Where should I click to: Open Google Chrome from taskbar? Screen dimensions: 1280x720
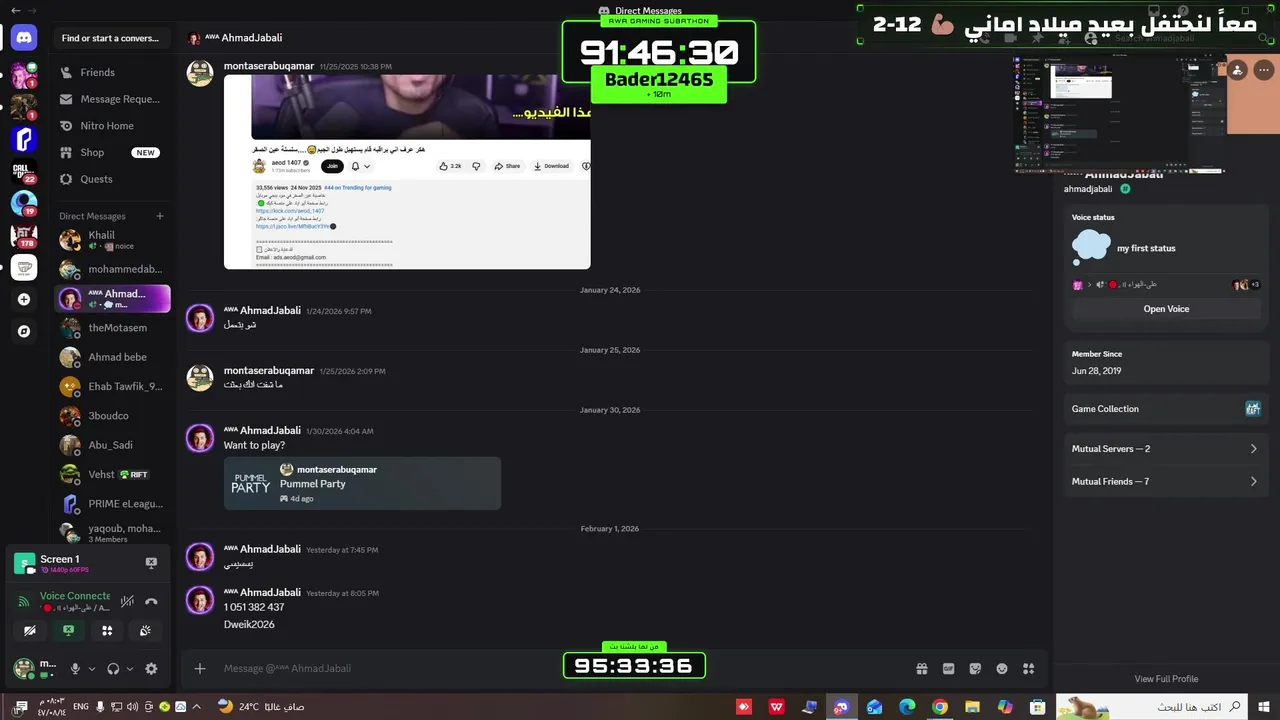click(939, 707)
